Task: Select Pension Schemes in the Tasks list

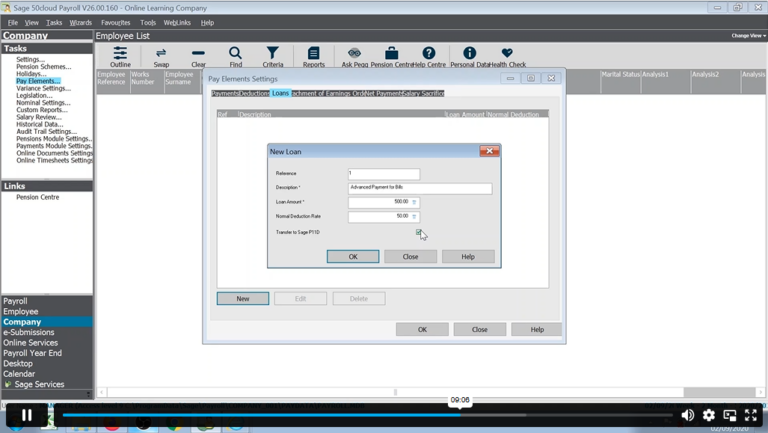Action: click(43, 67)
